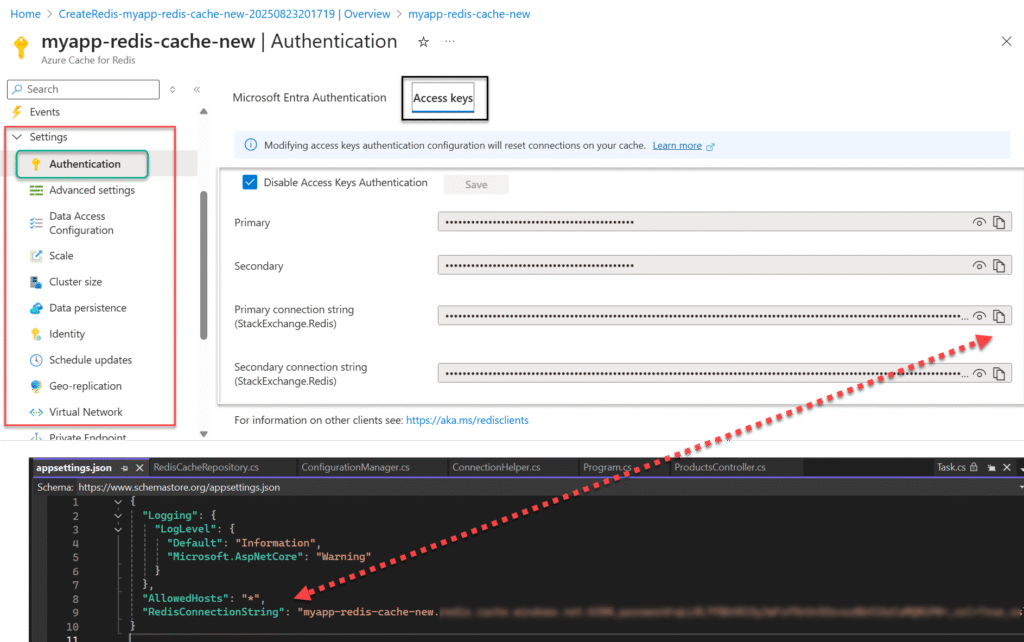Toggle Disable Access Keys Authentication checkbox

[249, 182]
